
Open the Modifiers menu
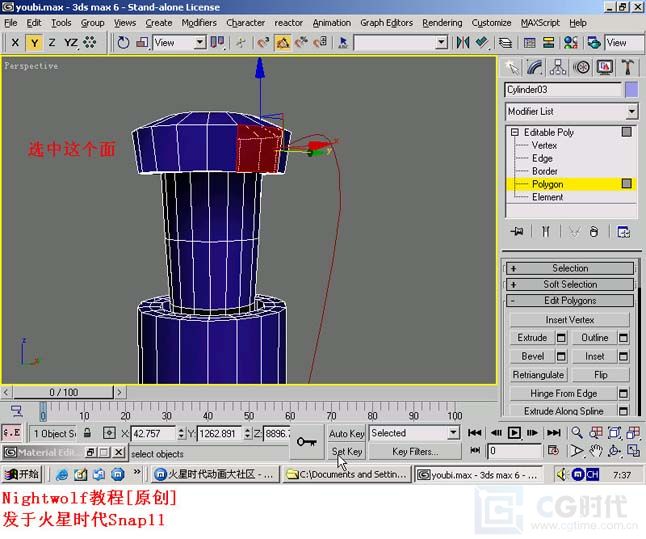199,23
